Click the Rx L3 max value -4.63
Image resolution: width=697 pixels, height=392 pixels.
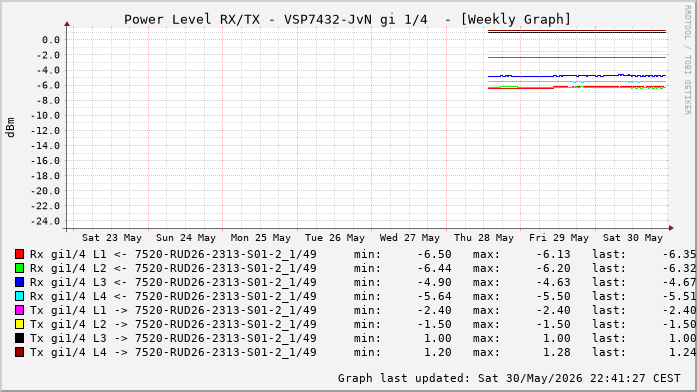(553, 282)
